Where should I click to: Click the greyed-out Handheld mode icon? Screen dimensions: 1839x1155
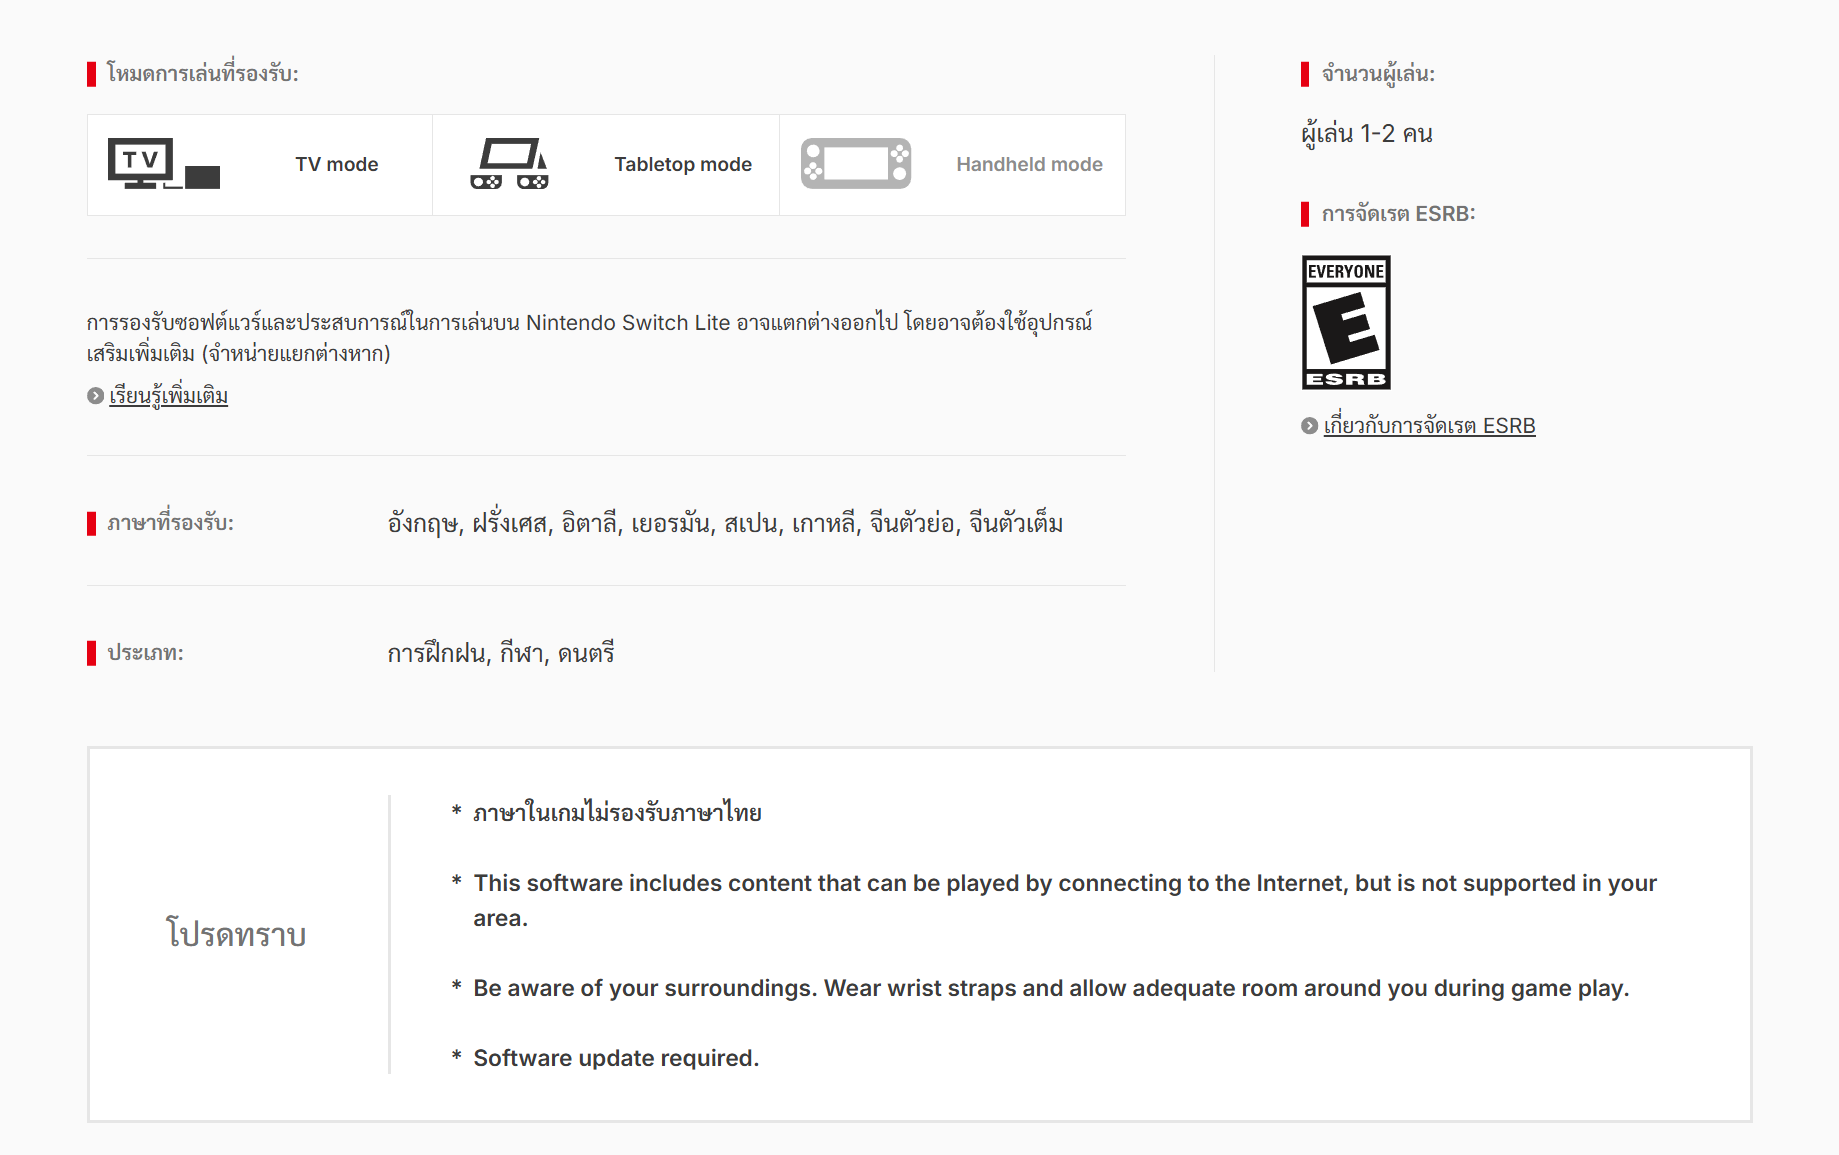855,164
